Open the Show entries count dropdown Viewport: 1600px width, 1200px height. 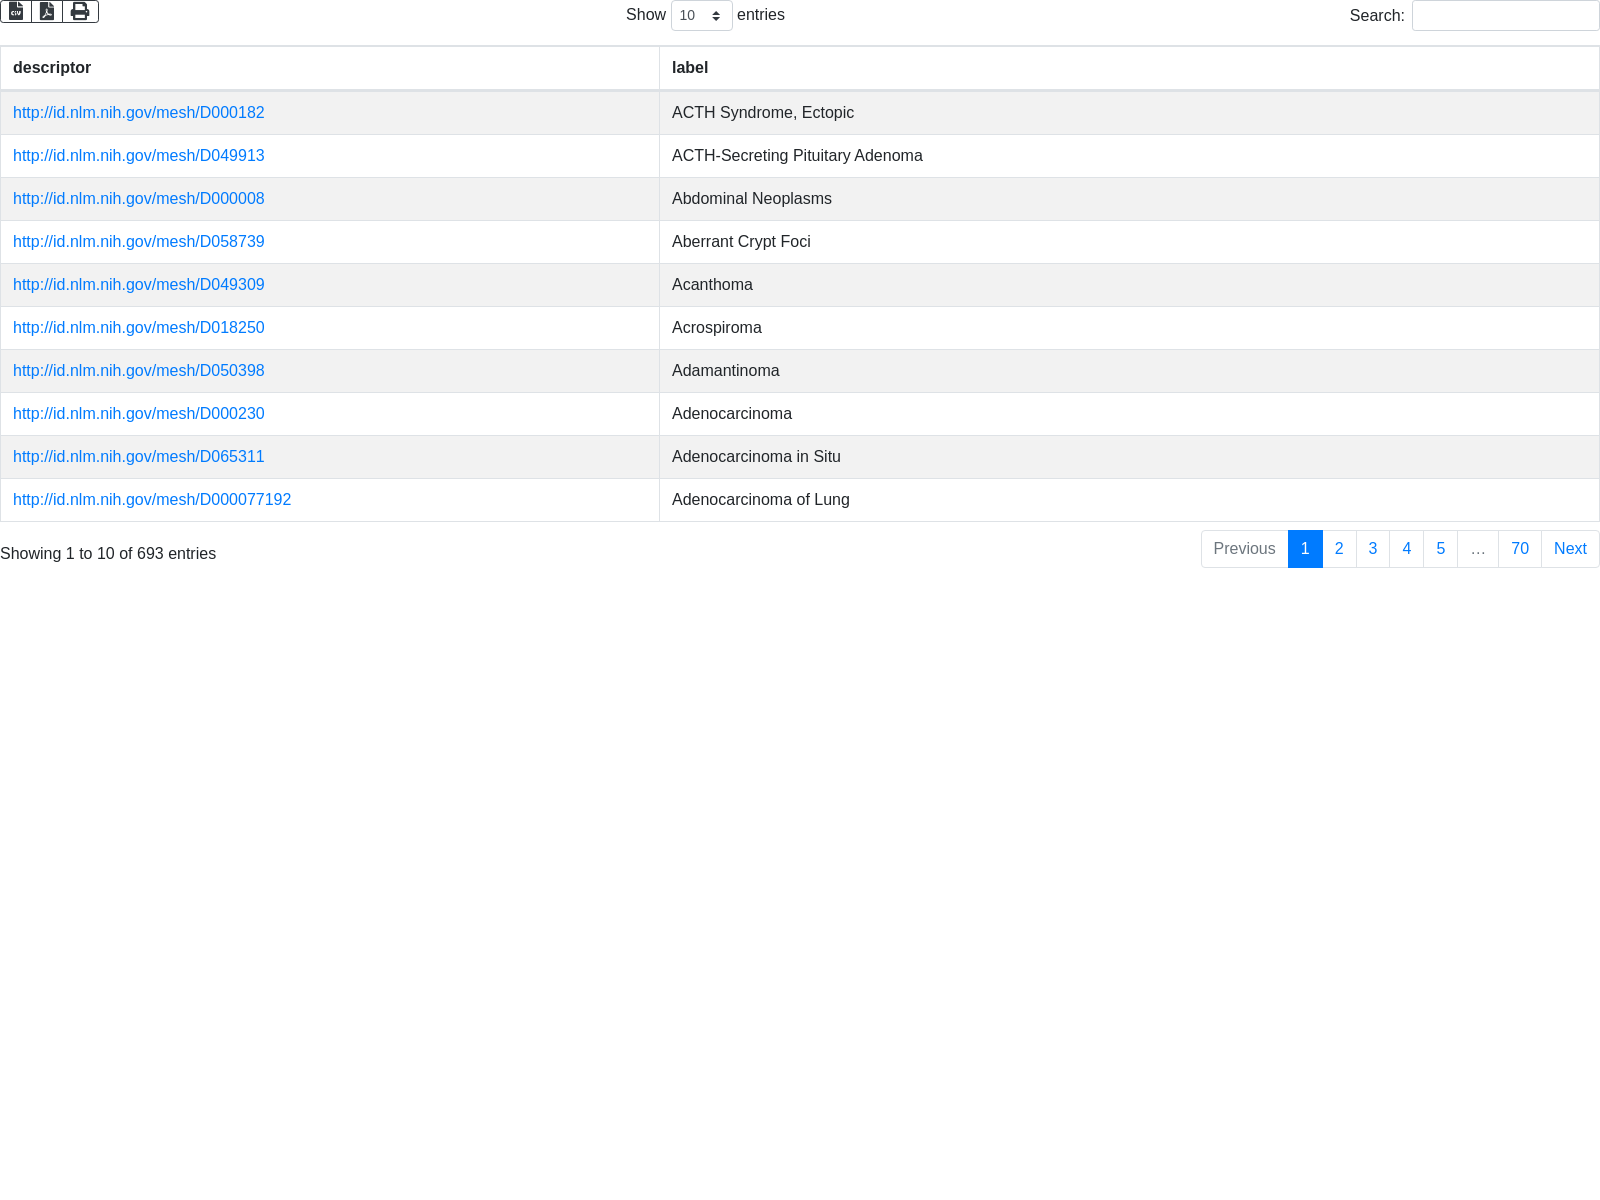701,15
